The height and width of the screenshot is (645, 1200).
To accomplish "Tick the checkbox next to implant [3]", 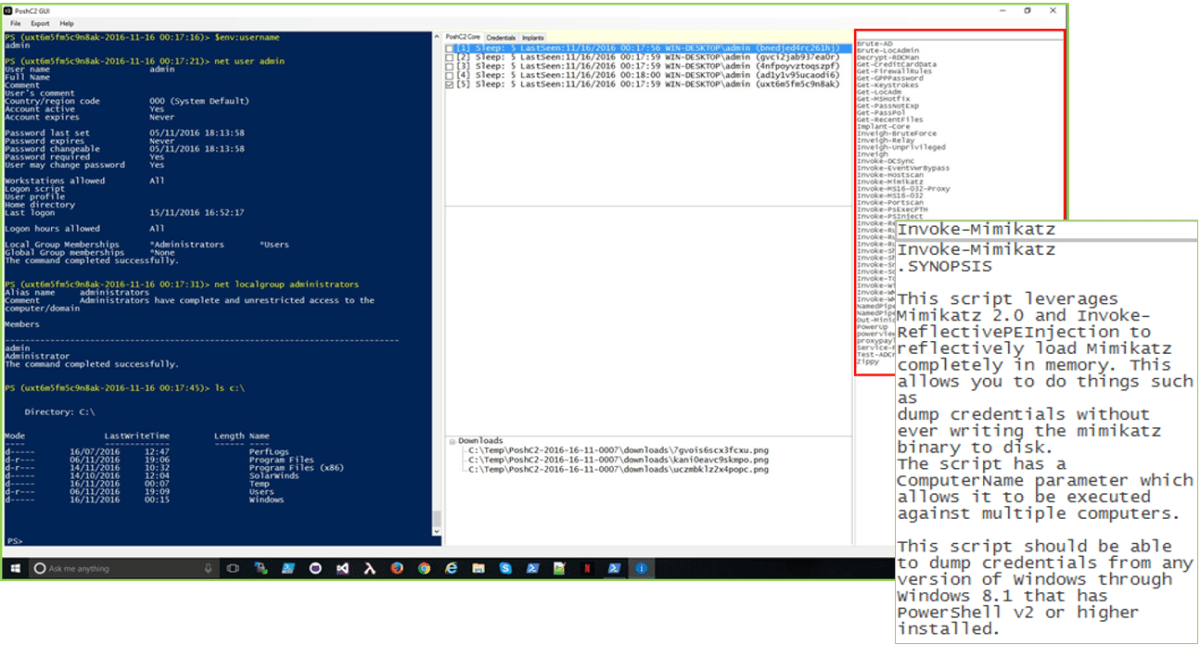I will (450, 65).
